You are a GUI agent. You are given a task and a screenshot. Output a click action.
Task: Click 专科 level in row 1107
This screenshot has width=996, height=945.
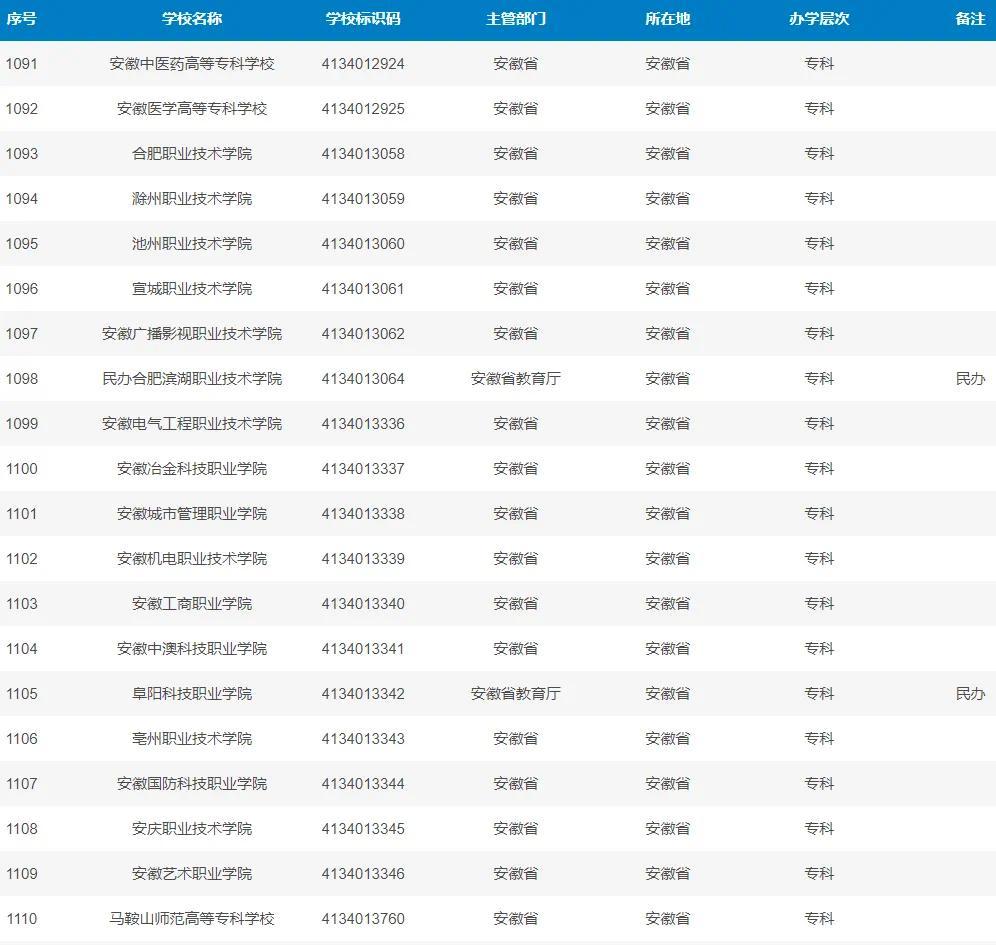coord(819,784)
